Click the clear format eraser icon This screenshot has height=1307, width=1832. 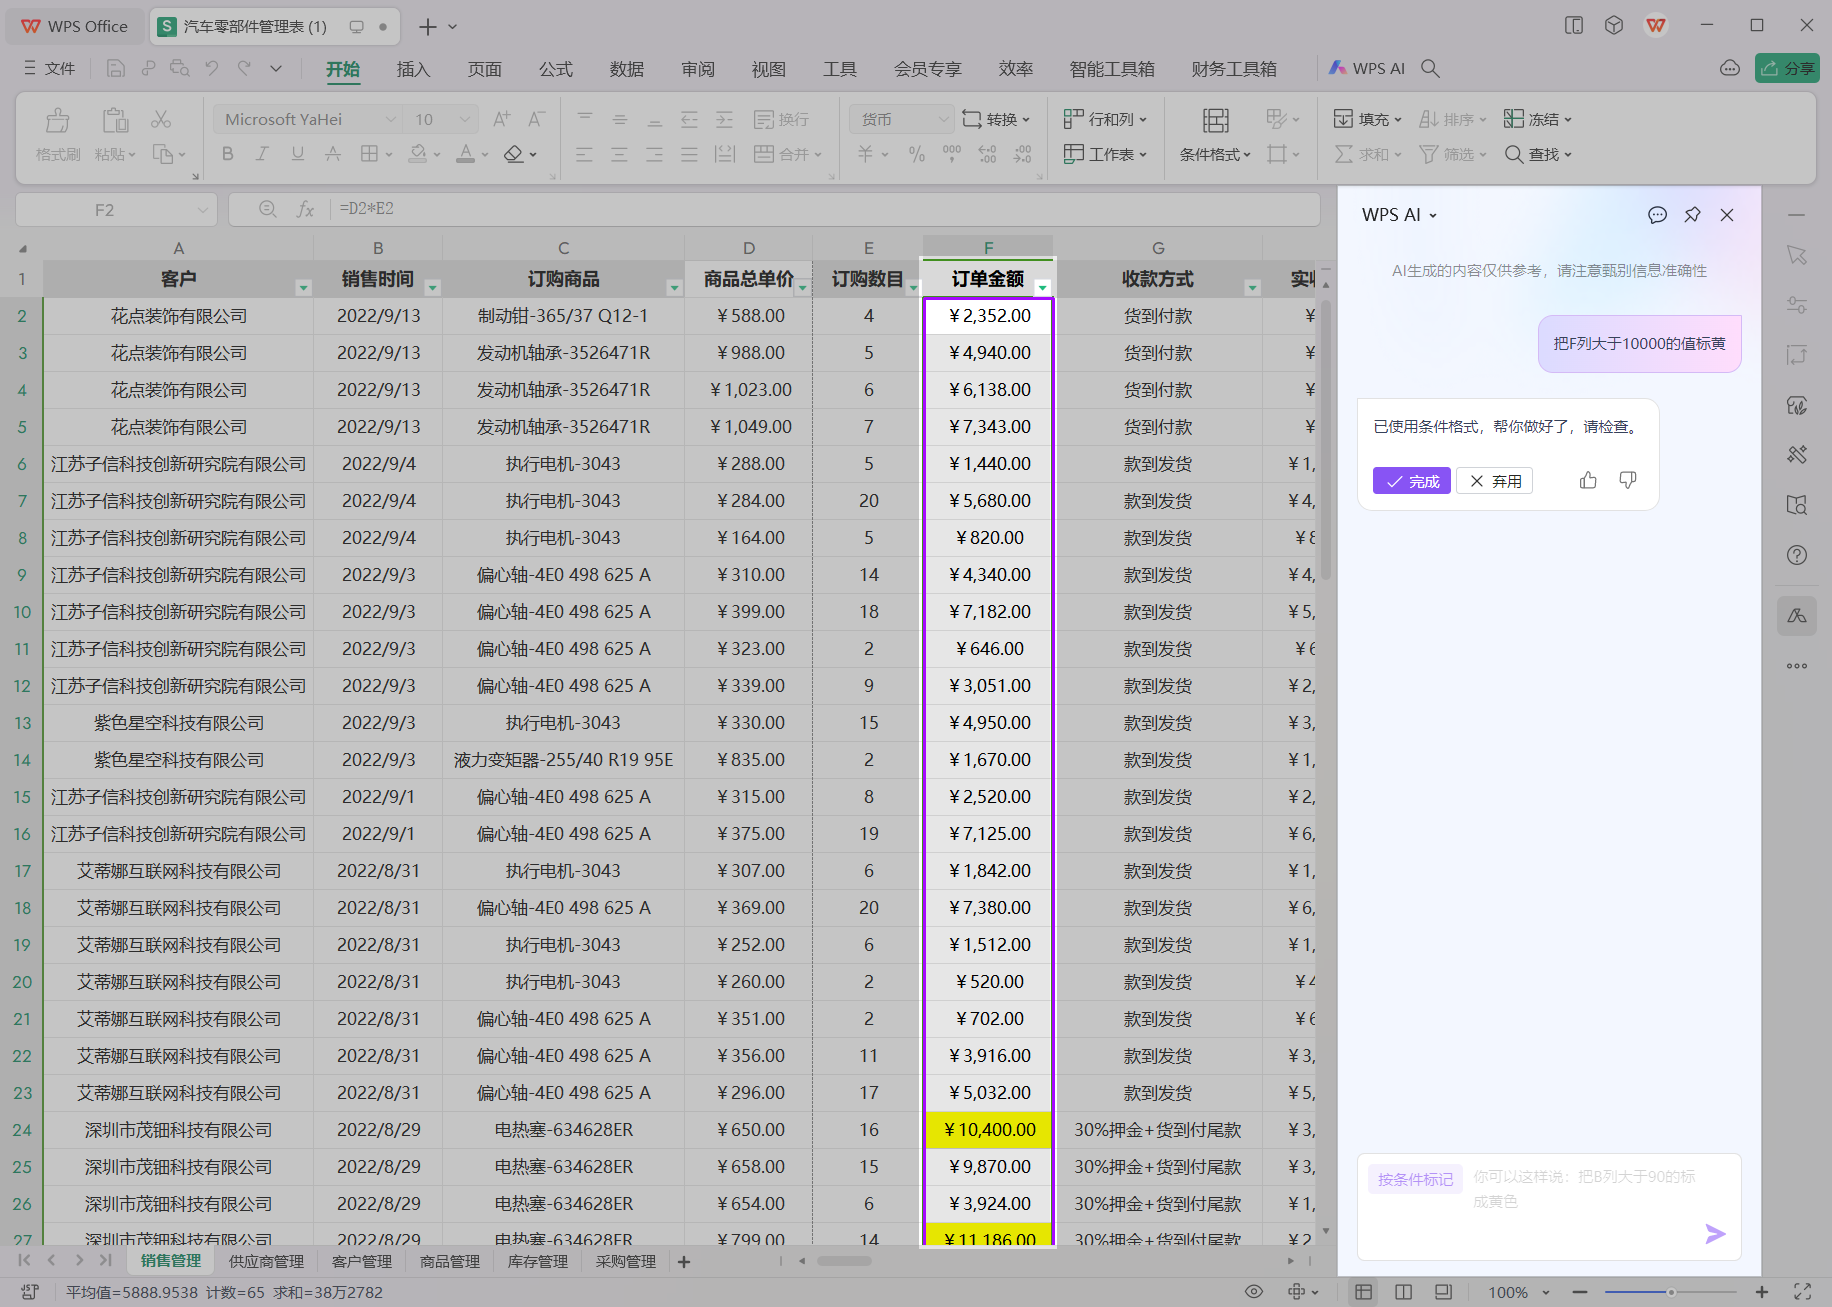513,154
